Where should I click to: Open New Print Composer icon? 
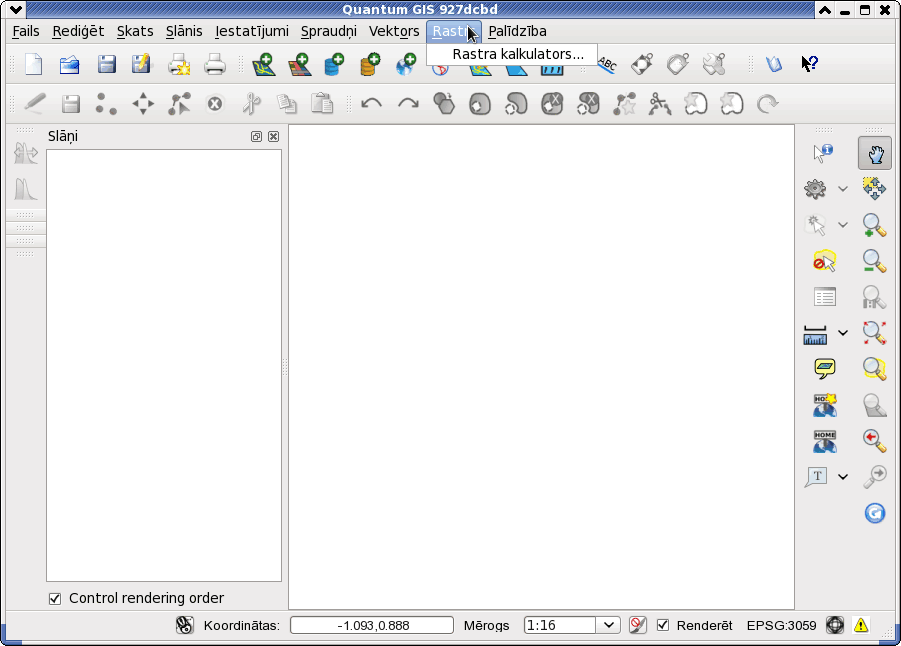(179, 64)
